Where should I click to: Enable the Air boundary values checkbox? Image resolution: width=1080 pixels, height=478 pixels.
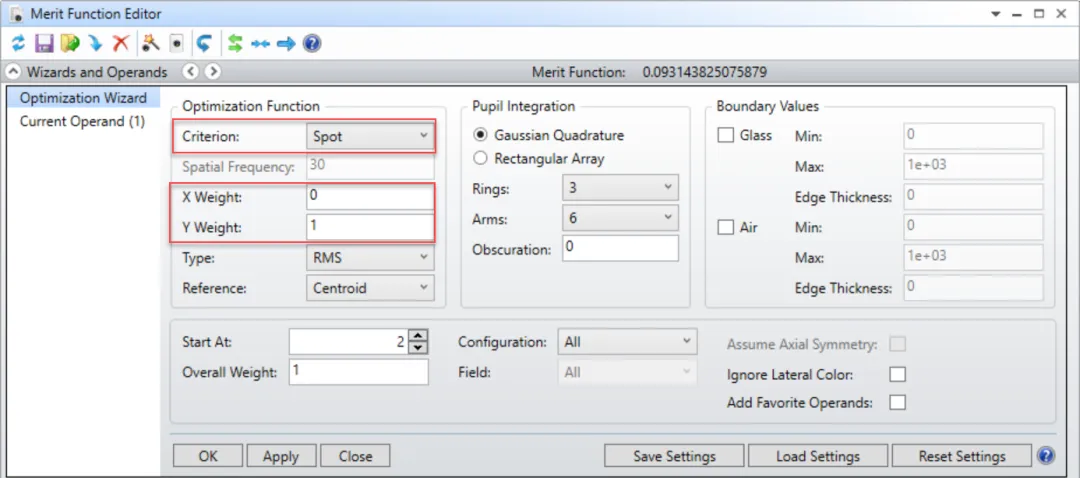click(x=727, y=227)
